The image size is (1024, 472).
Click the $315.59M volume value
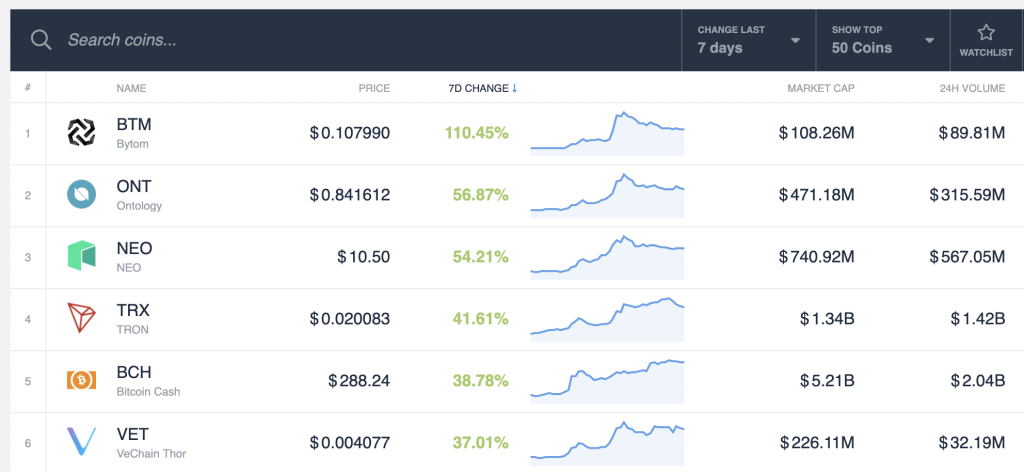(968, 195)
